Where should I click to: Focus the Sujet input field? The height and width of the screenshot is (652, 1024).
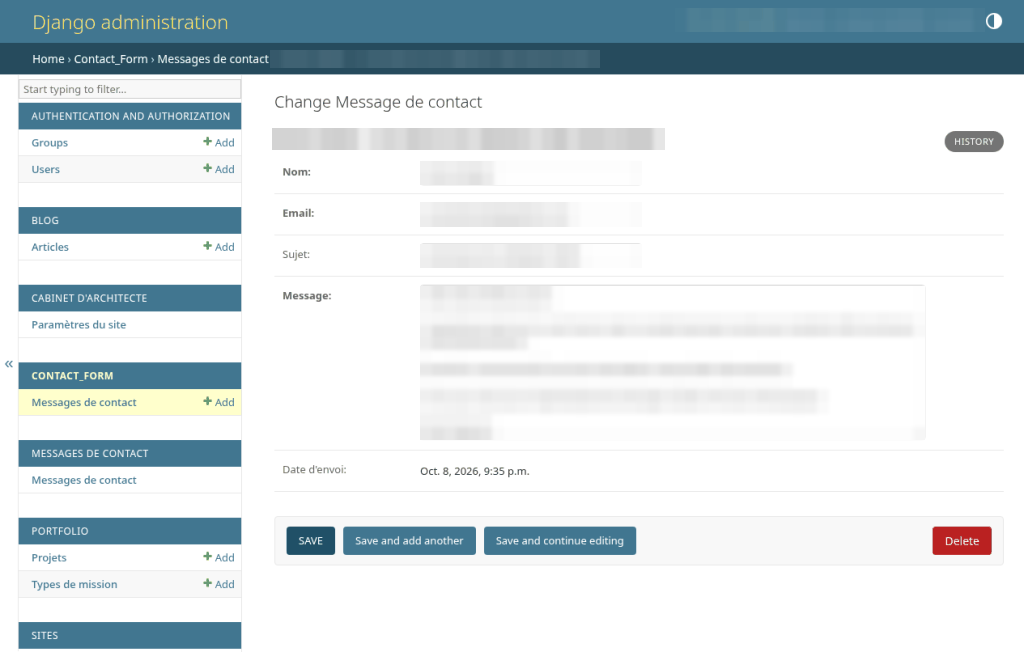[x=530, y=255]
